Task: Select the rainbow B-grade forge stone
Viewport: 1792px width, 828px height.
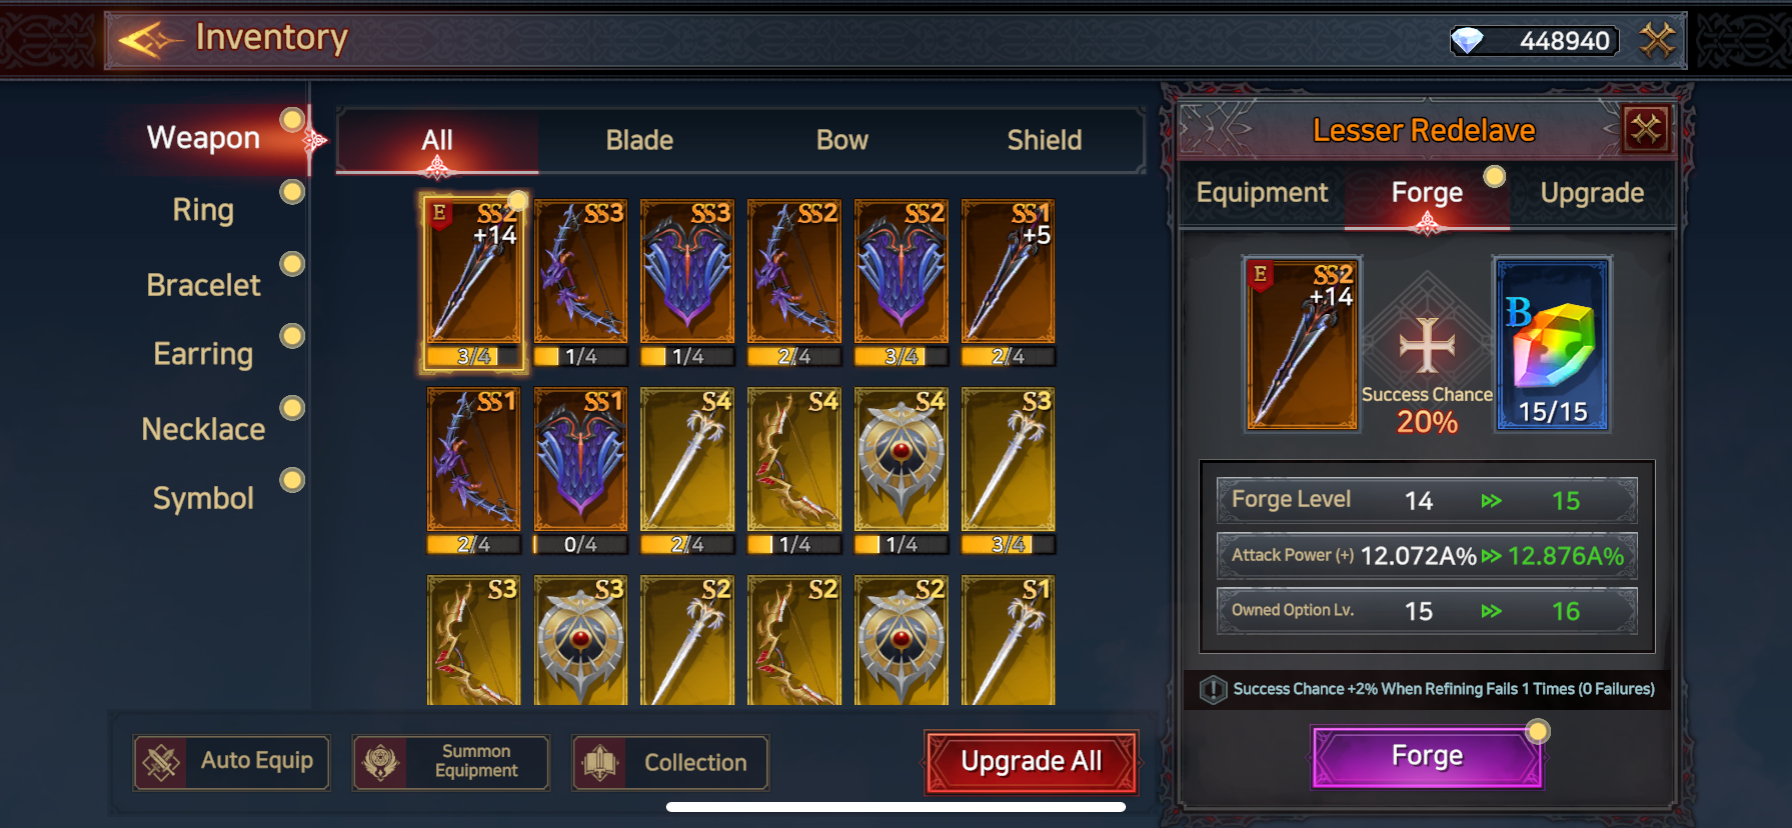Action: (x=1552, y=344)
